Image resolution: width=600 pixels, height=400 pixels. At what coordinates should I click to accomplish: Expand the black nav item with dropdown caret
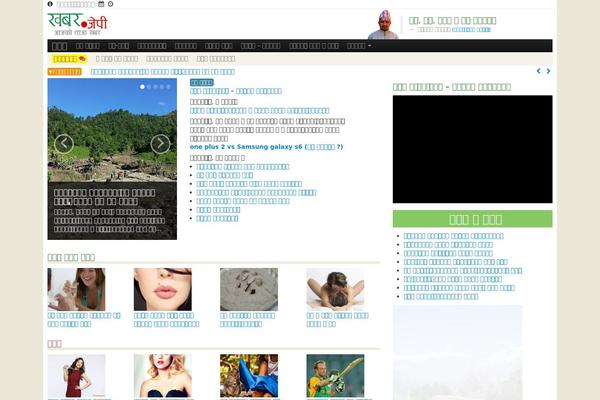(359, 46)
